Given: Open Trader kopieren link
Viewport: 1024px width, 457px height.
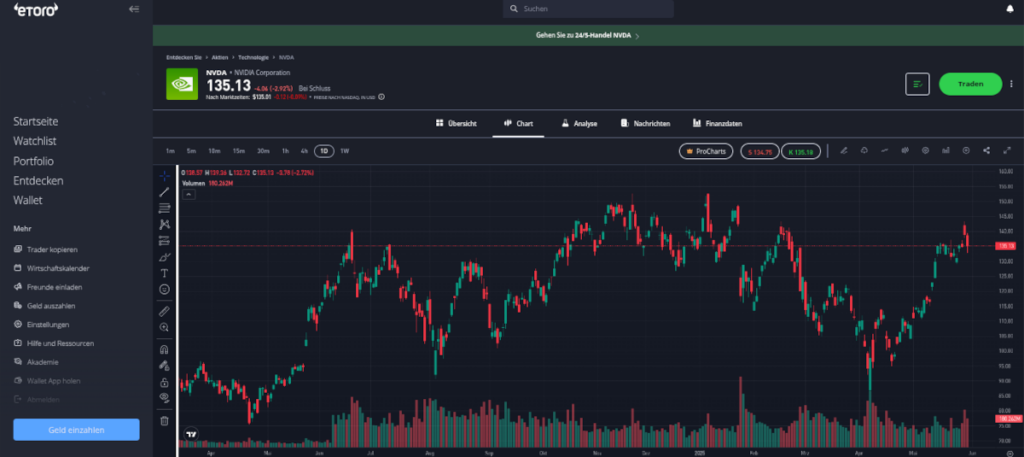Looking at the screenshot, I should [46, 249].
